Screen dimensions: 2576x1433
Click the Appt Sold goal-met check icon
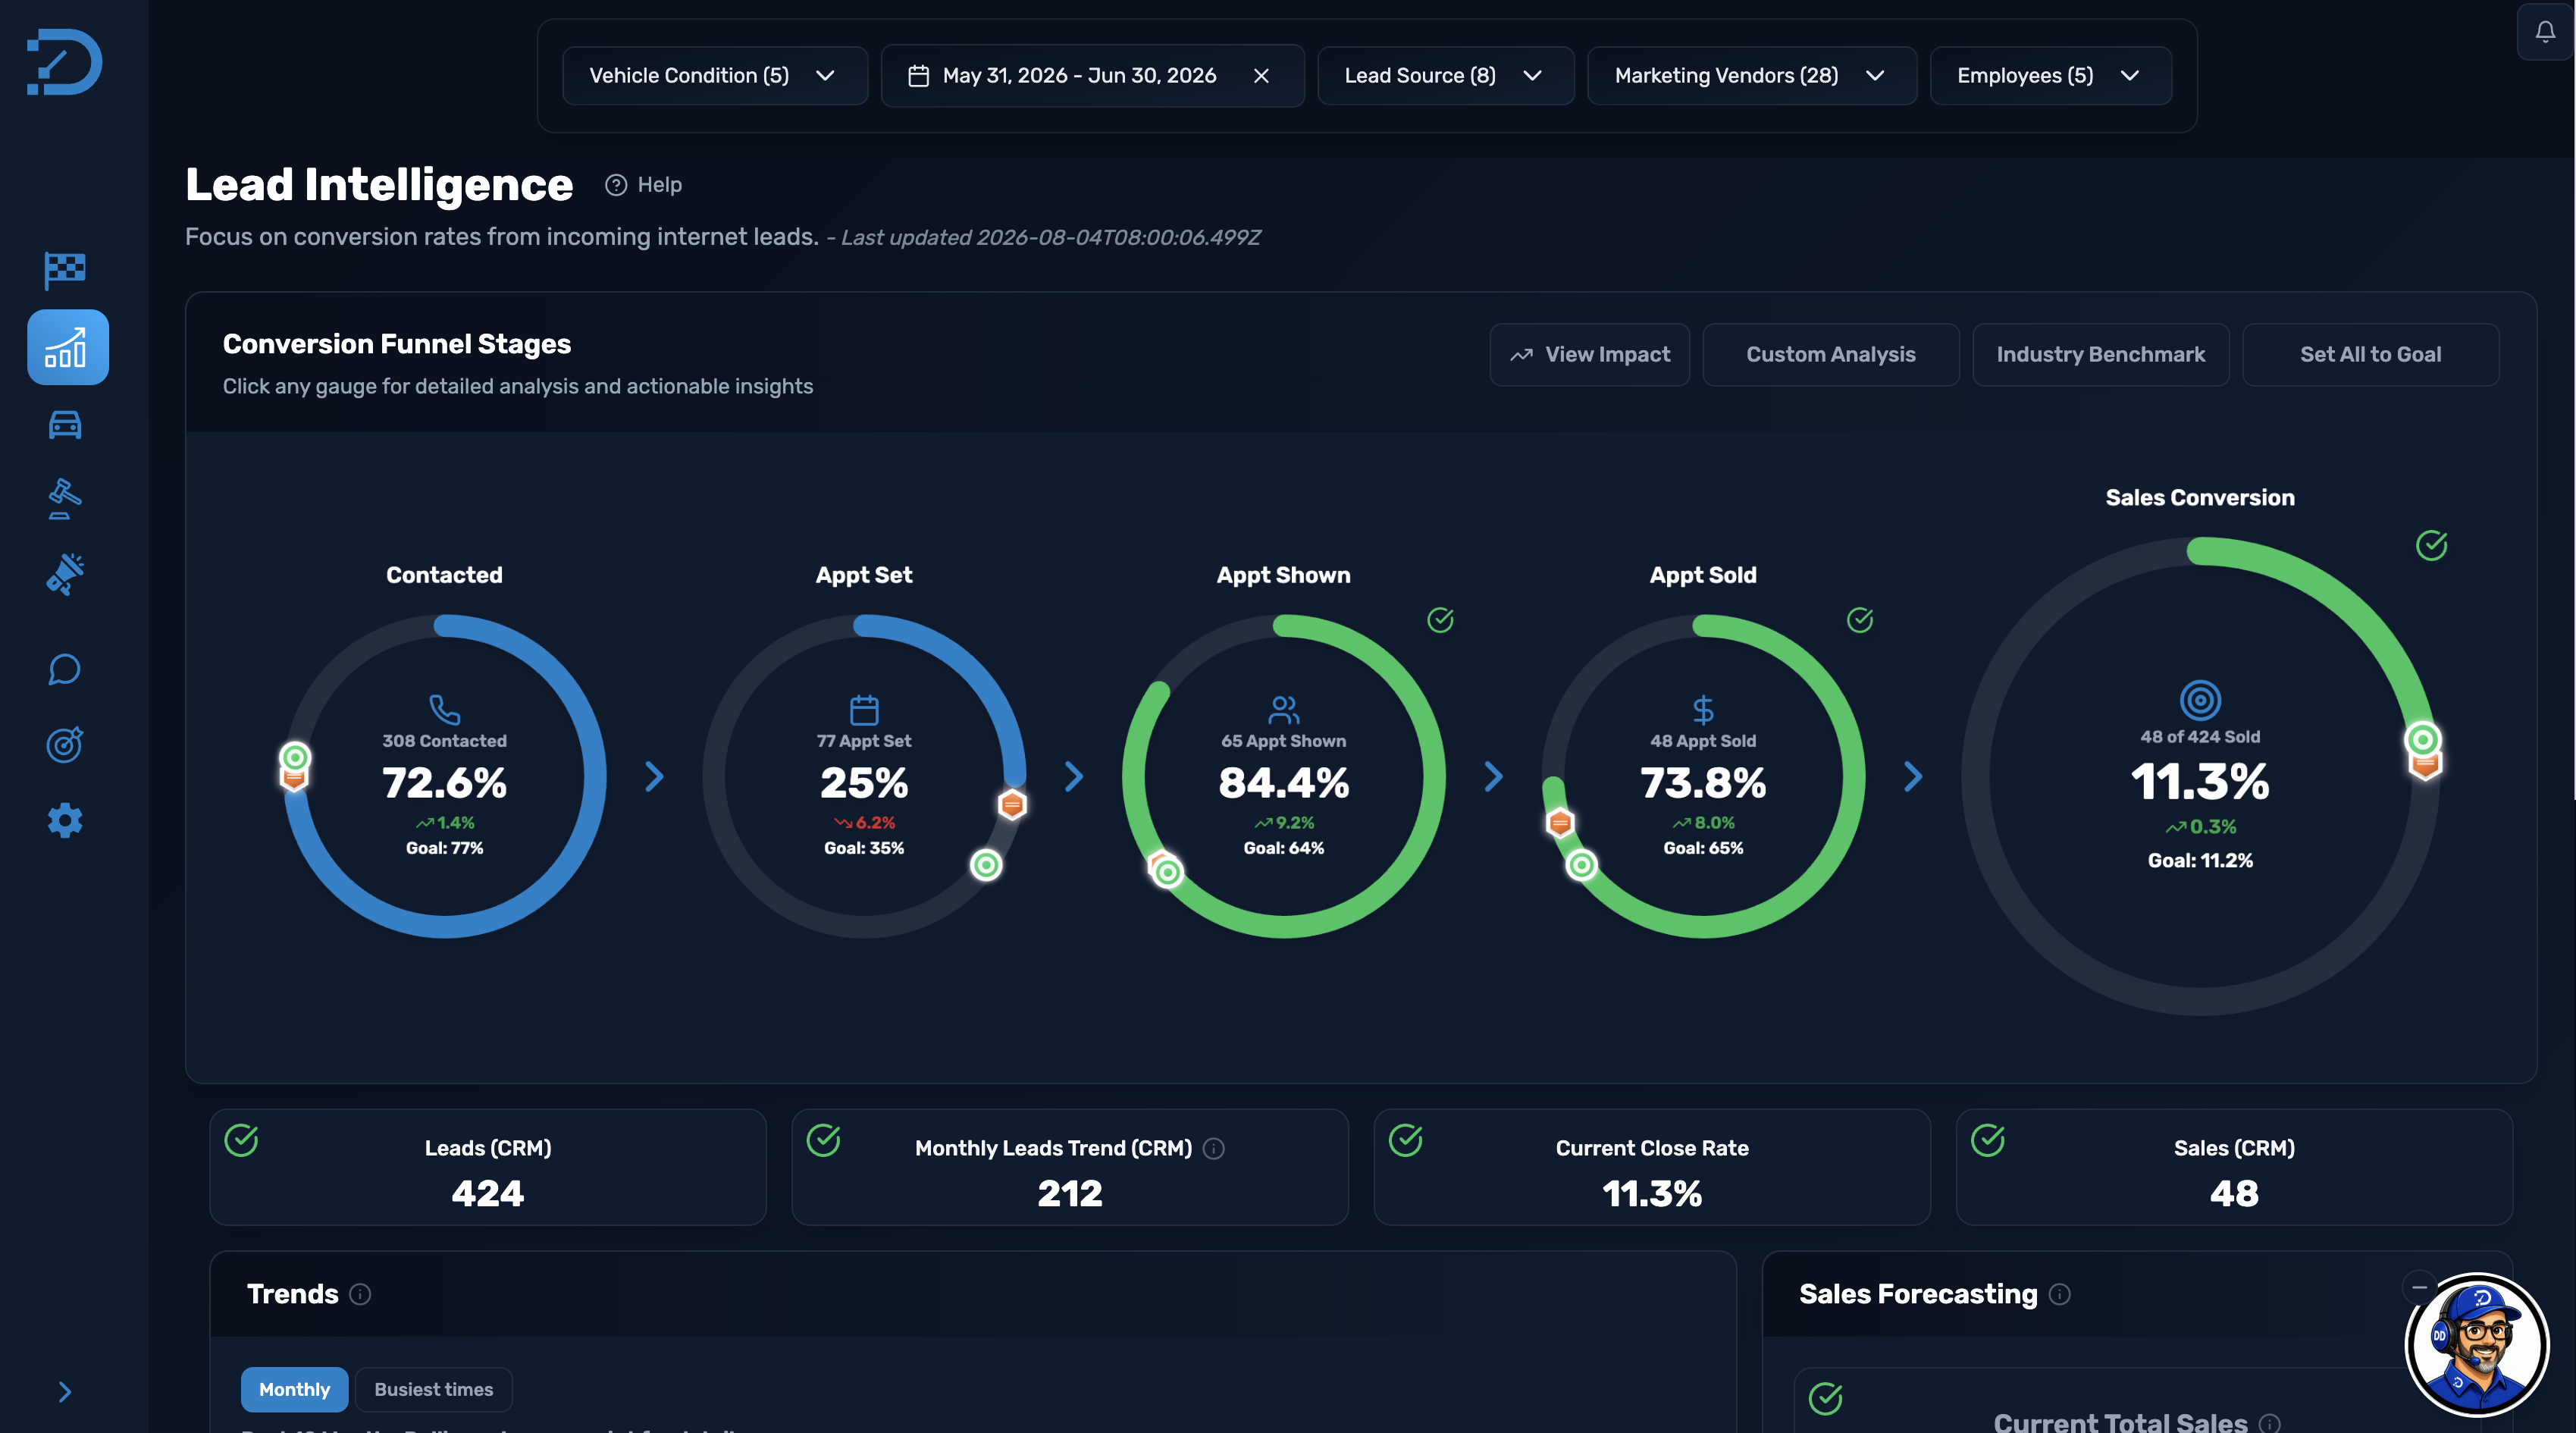(1860, 620)
